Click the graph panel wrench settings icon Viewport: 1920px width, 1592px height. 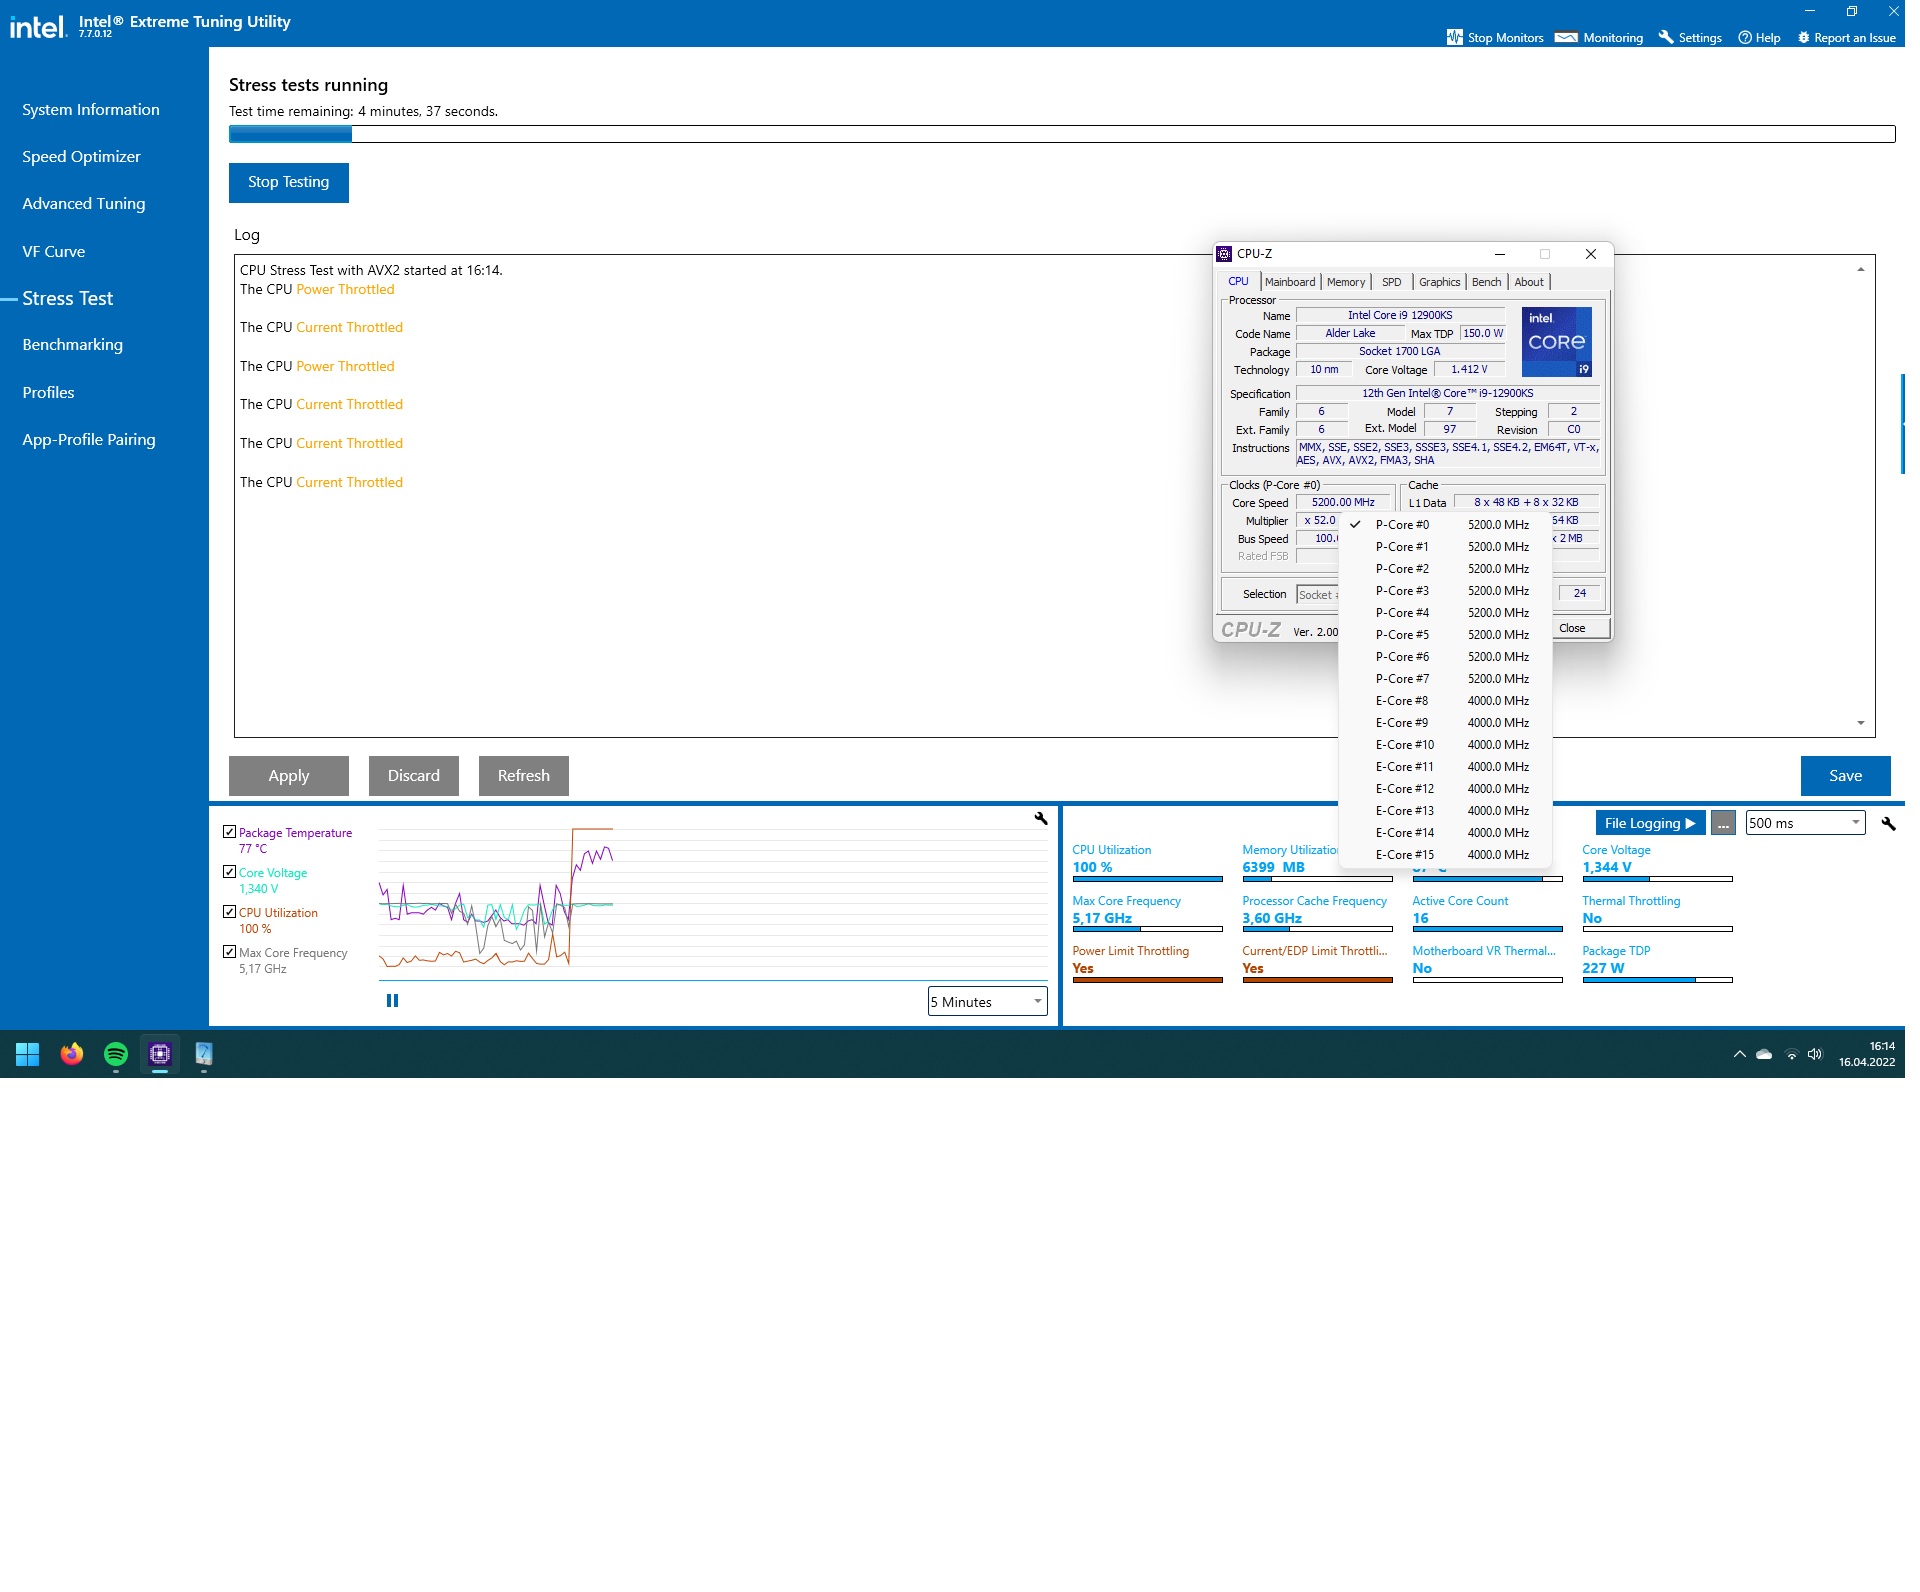coord(1040,818)
